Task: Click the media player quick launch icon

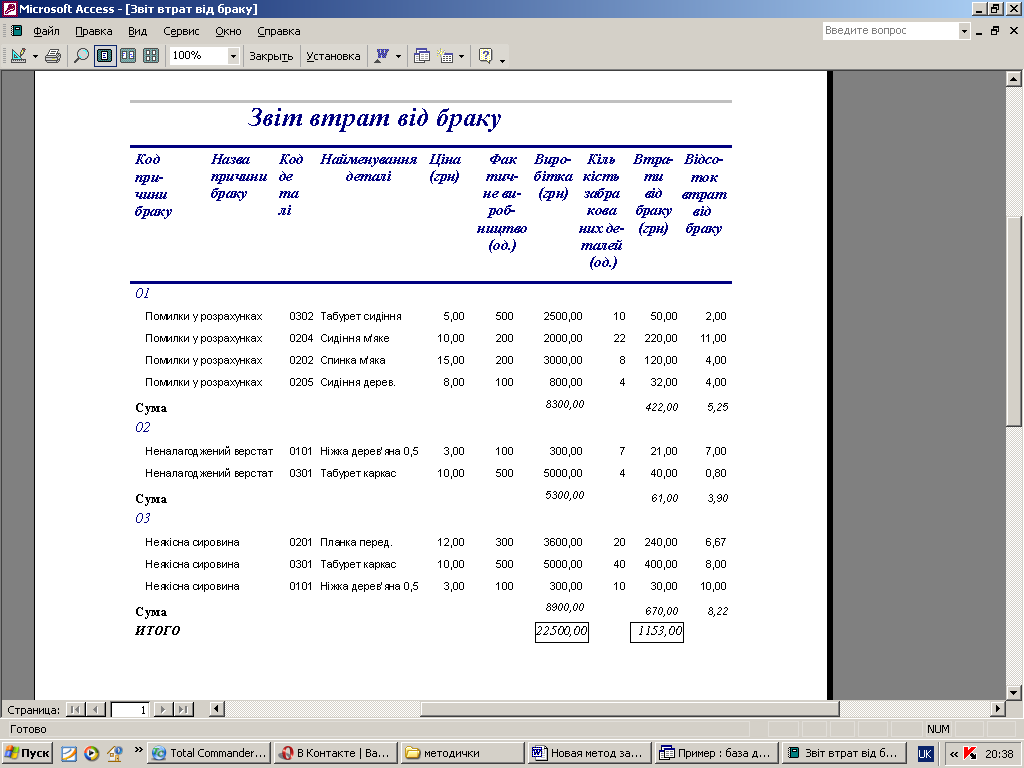Action: point(91,754)
